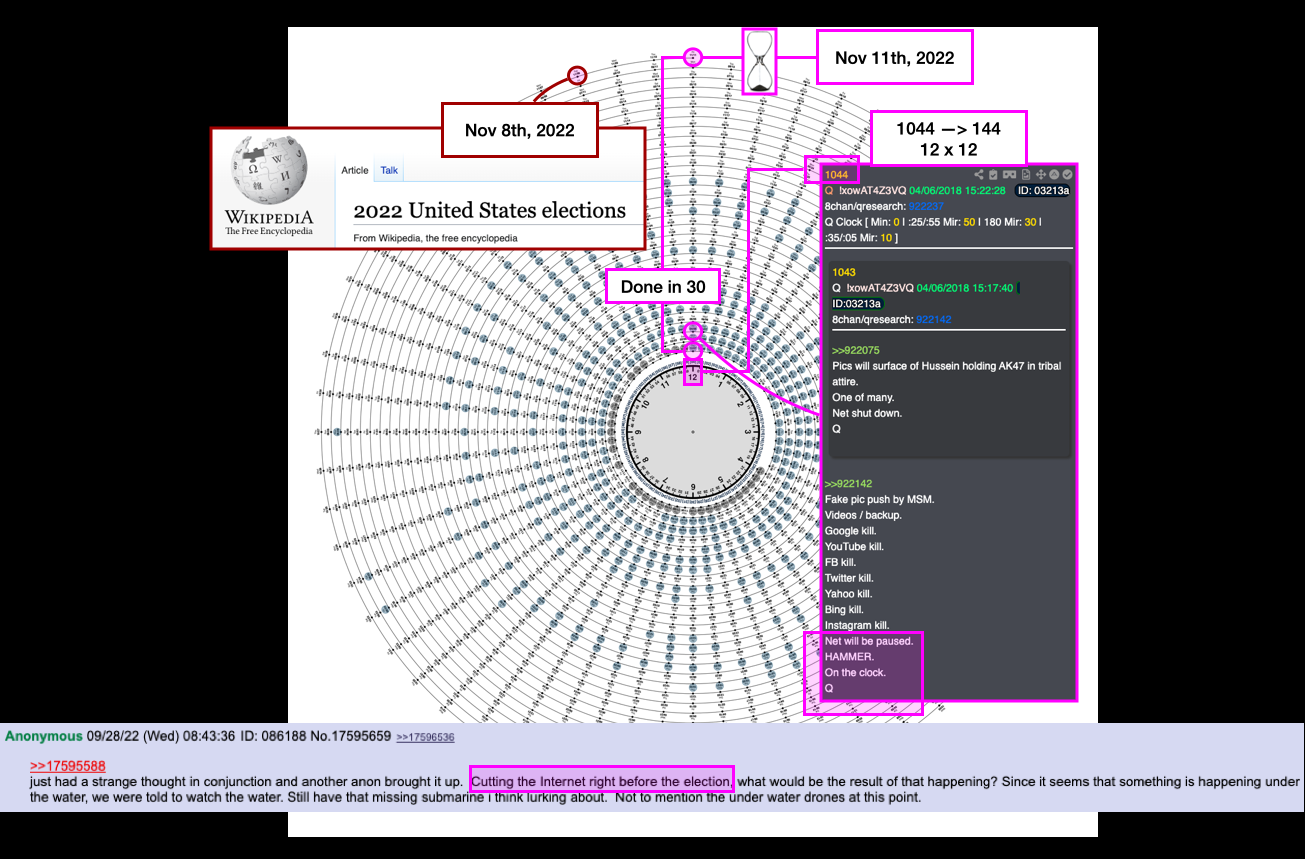The height and width of the screenshot is (859, 1305).
Task: Click the ID:03213a badge in post 1043
Action: click(858, 304)
